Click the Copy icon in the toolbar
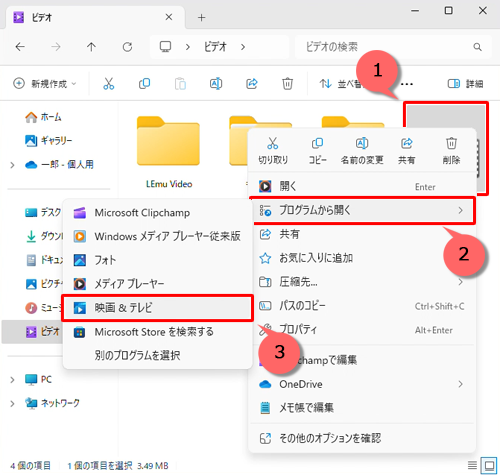Screen dimensions: 500x475 point(144,84)
